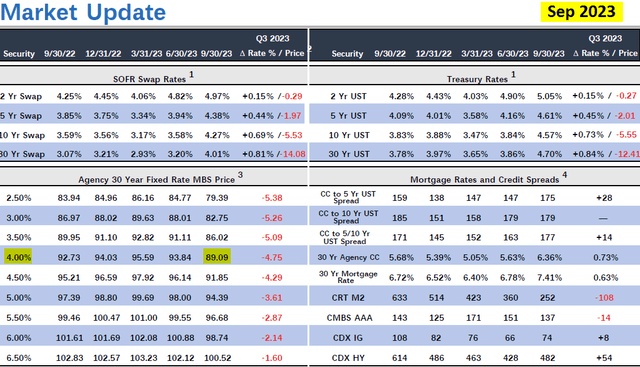Select the Market Update title

83,12
